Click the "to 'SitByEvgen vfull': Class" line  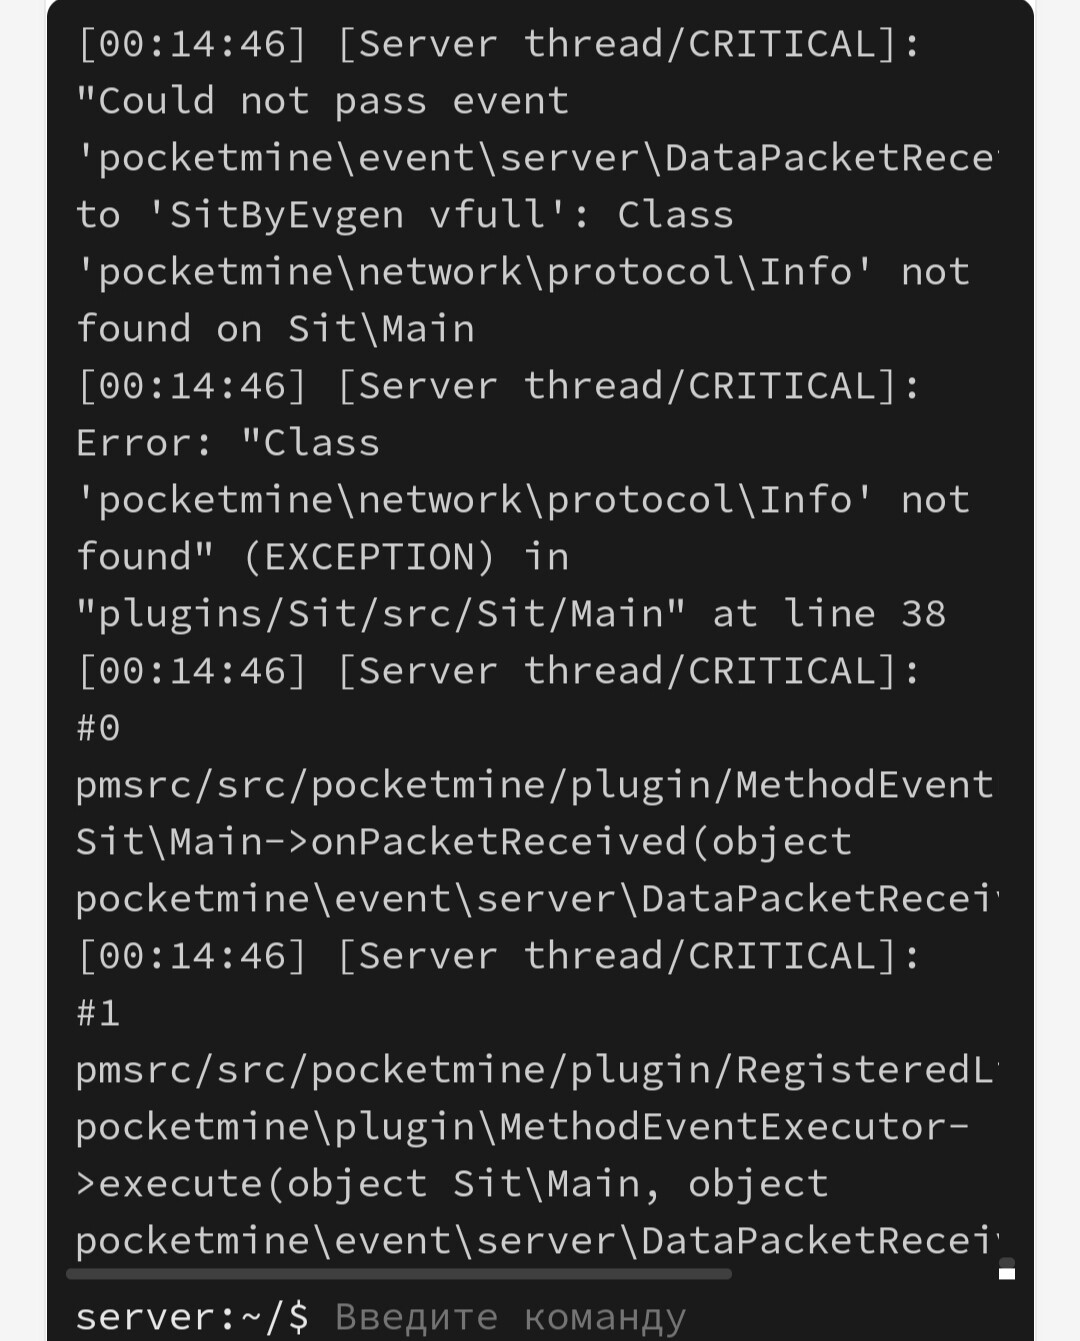point(405,215)
